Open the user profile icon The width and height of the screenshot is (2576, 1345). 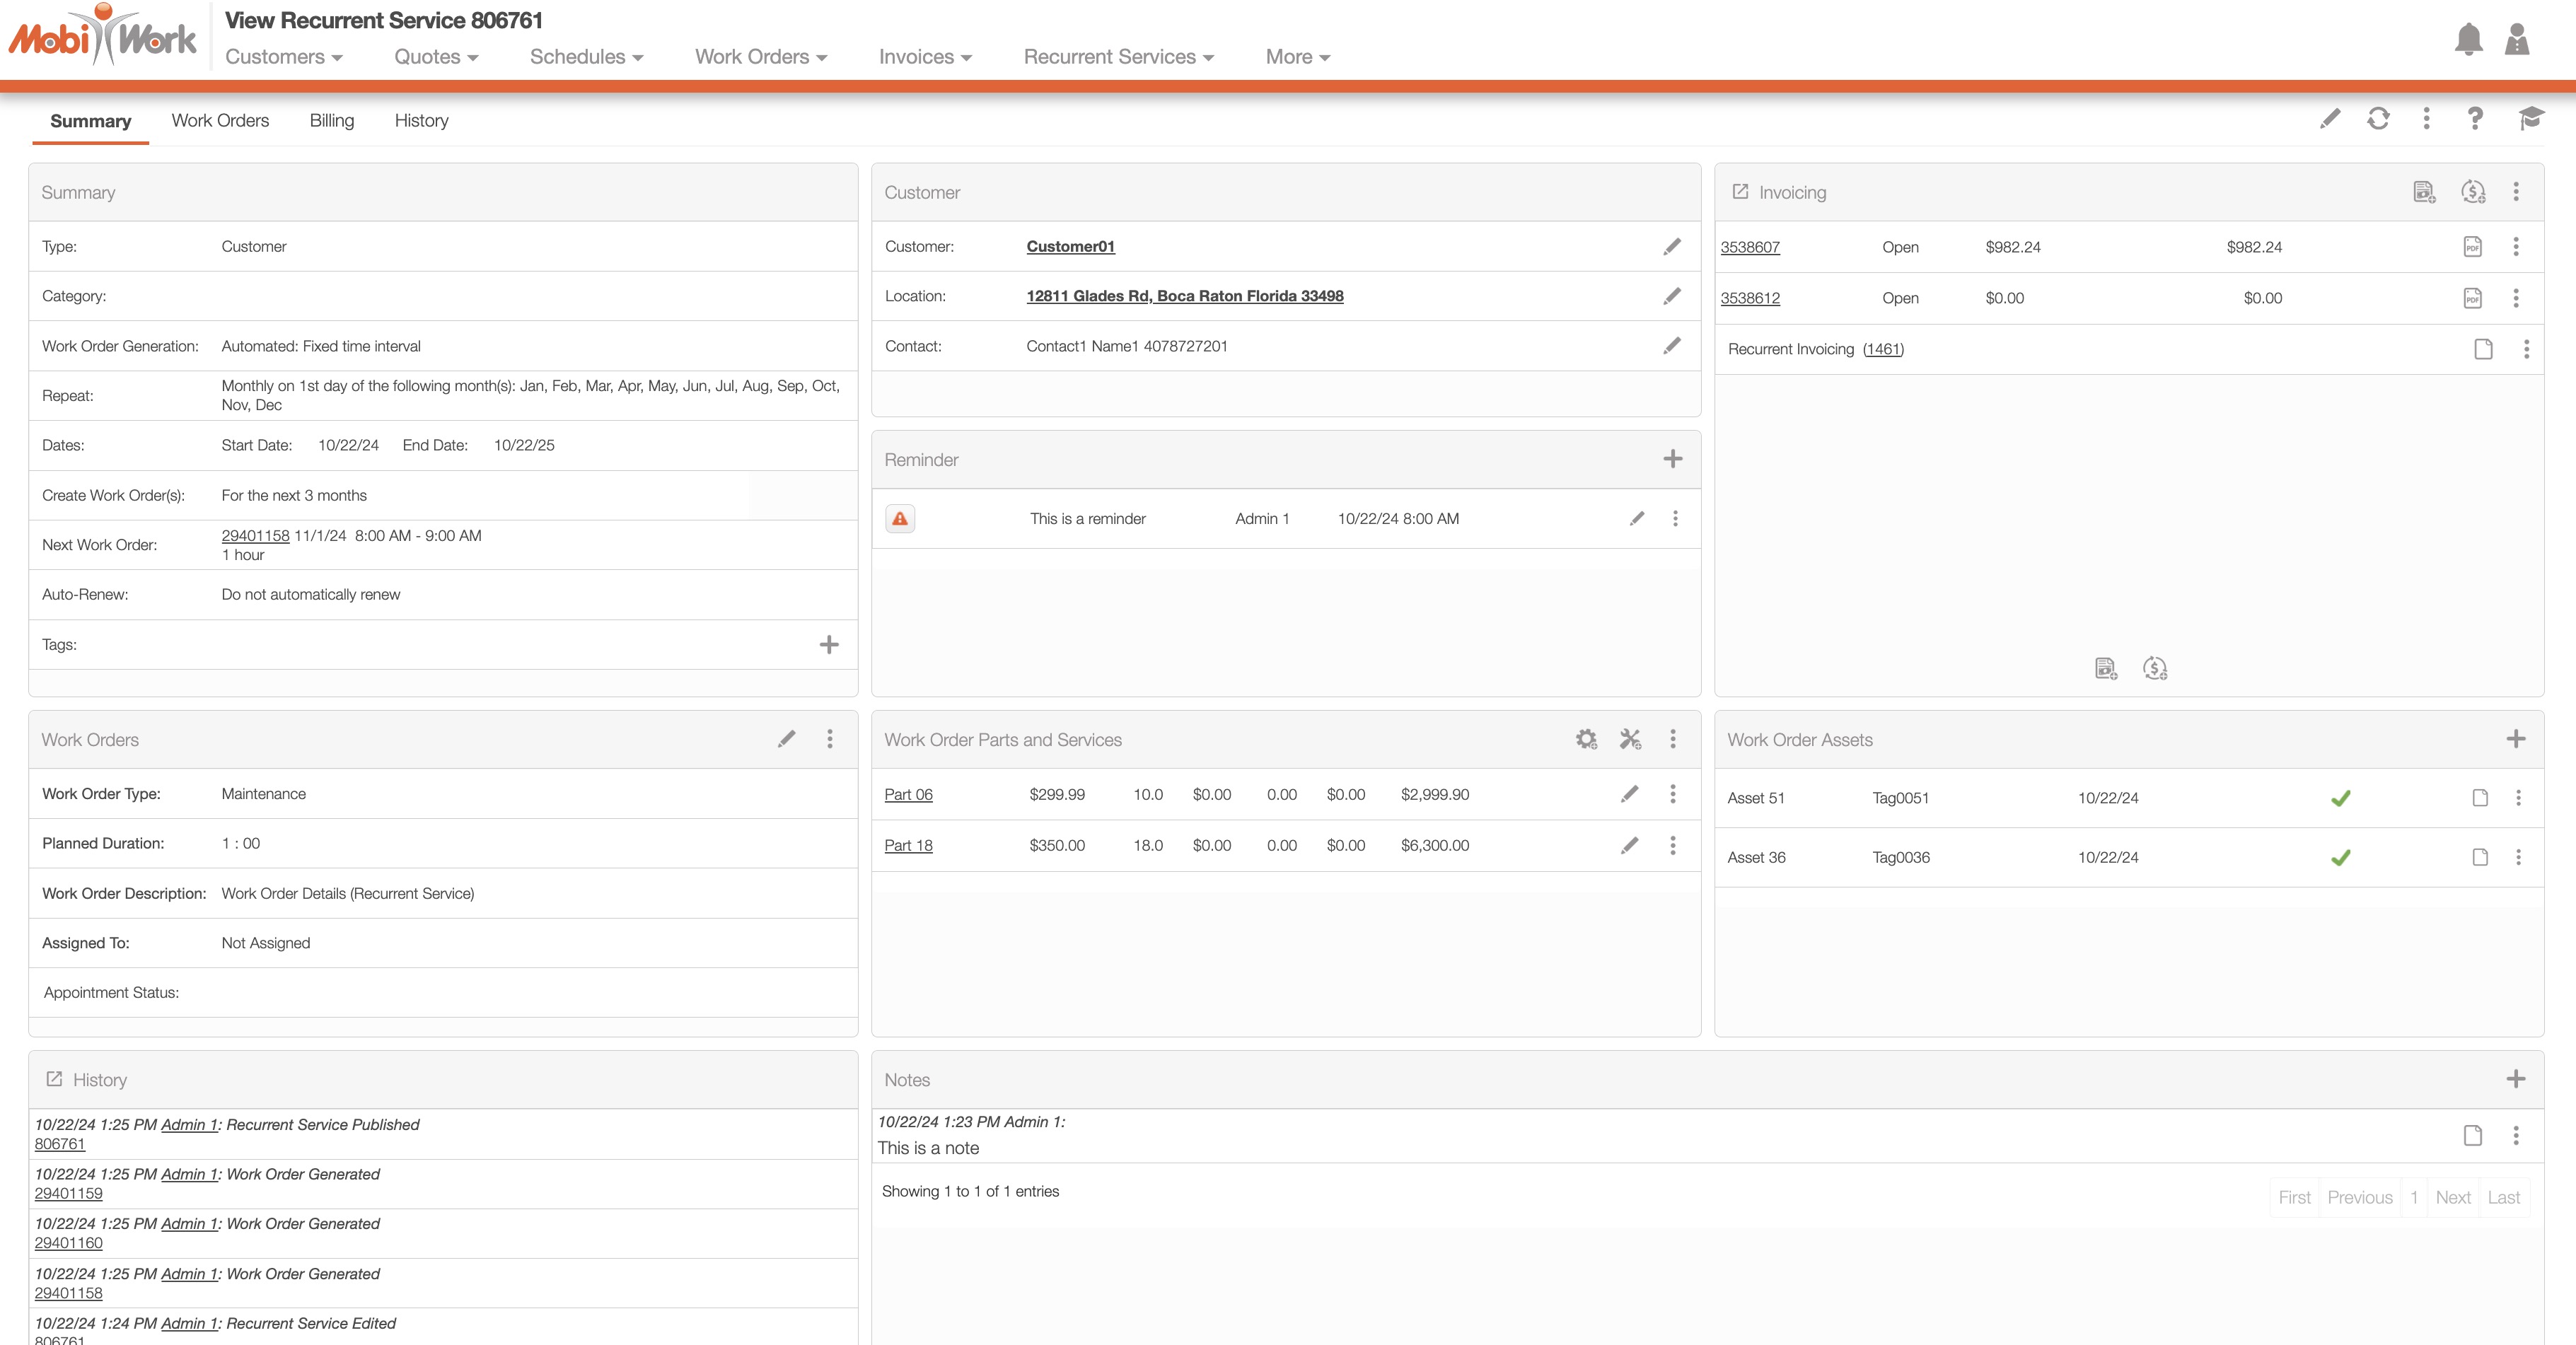(x=2517, y=40)
